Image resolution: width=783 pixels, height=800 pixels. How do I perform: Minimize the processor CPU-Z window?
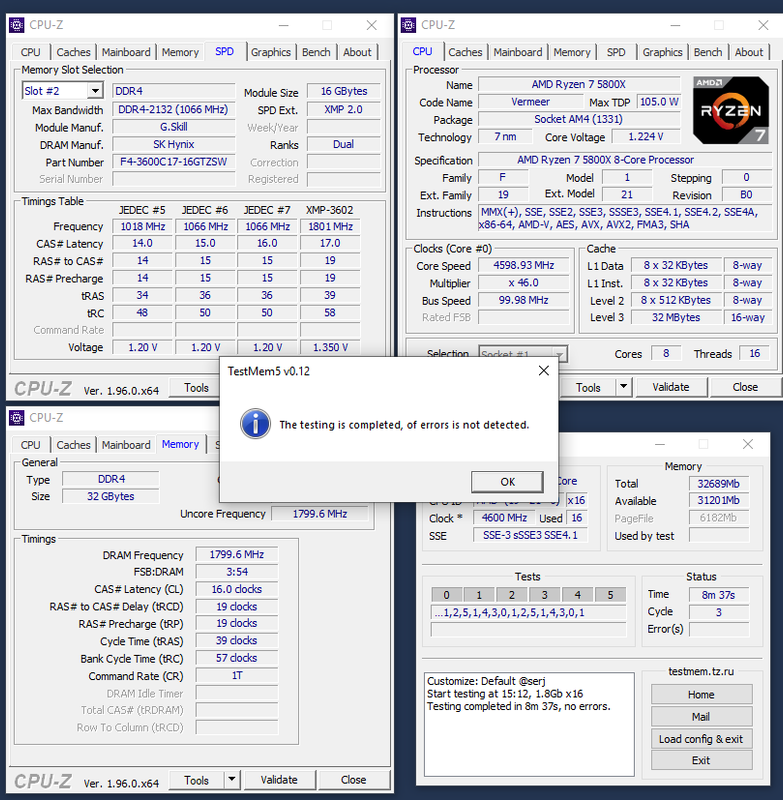pyautogui.click(x=675, y=25)
